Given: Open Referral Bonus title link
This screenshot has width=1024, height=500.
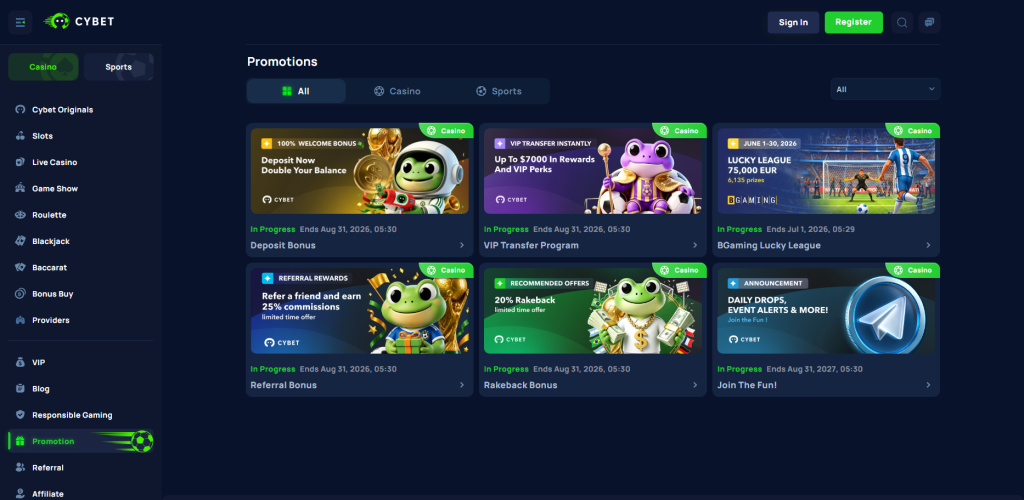Looking at the screenshot, I should tap(283, 385).
